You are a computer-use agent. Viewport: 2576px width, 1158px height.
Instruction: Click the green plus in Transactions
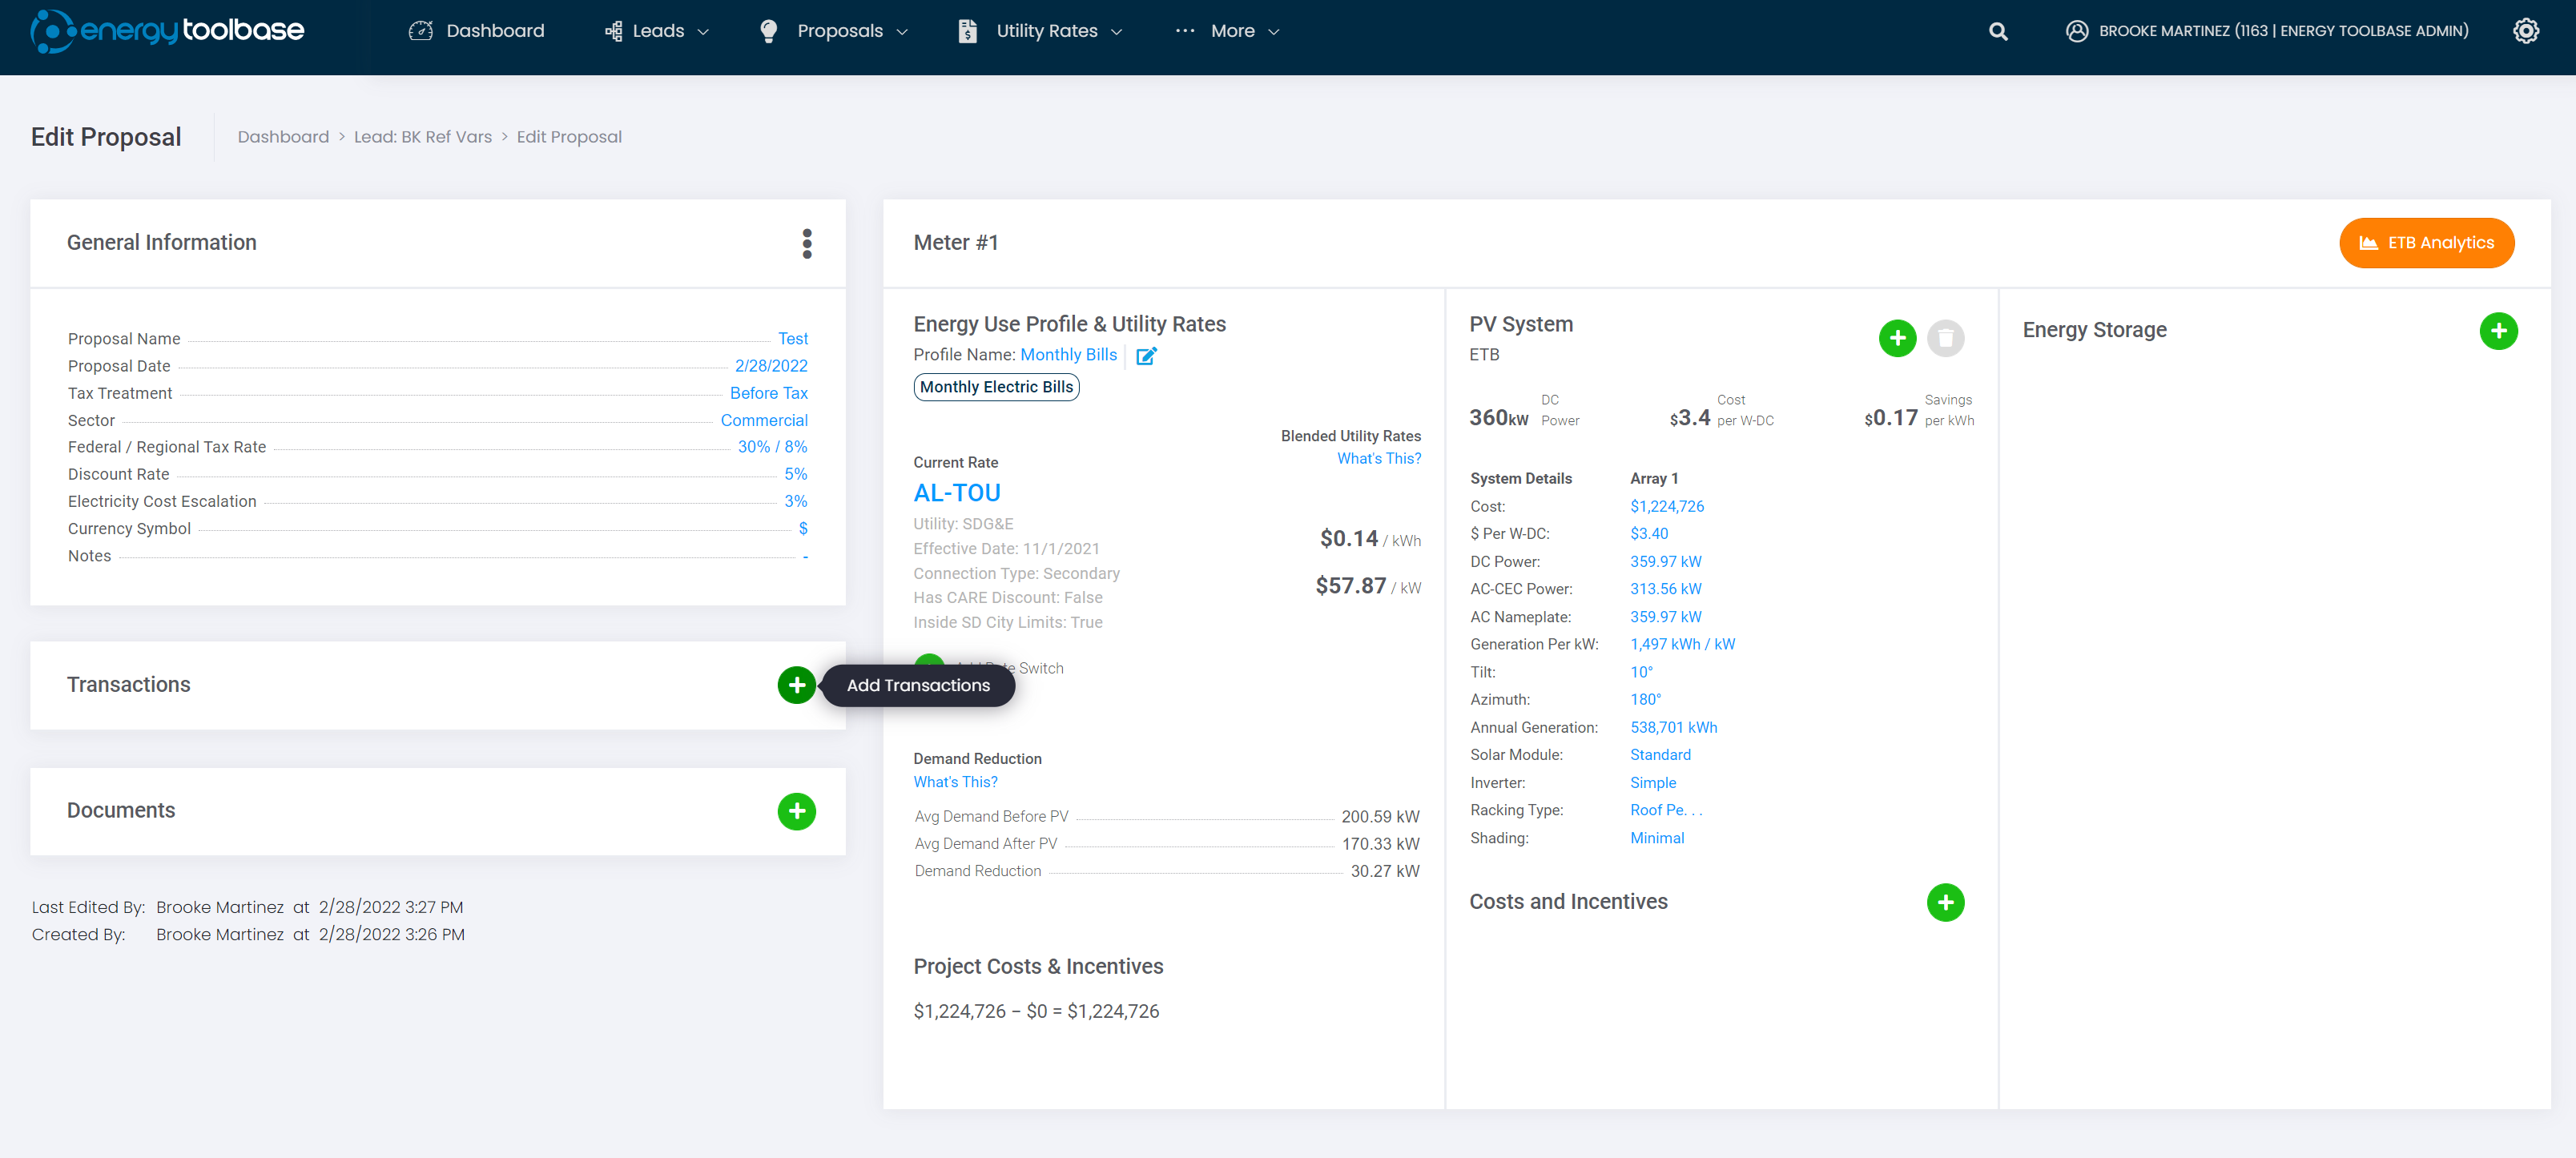796,685
